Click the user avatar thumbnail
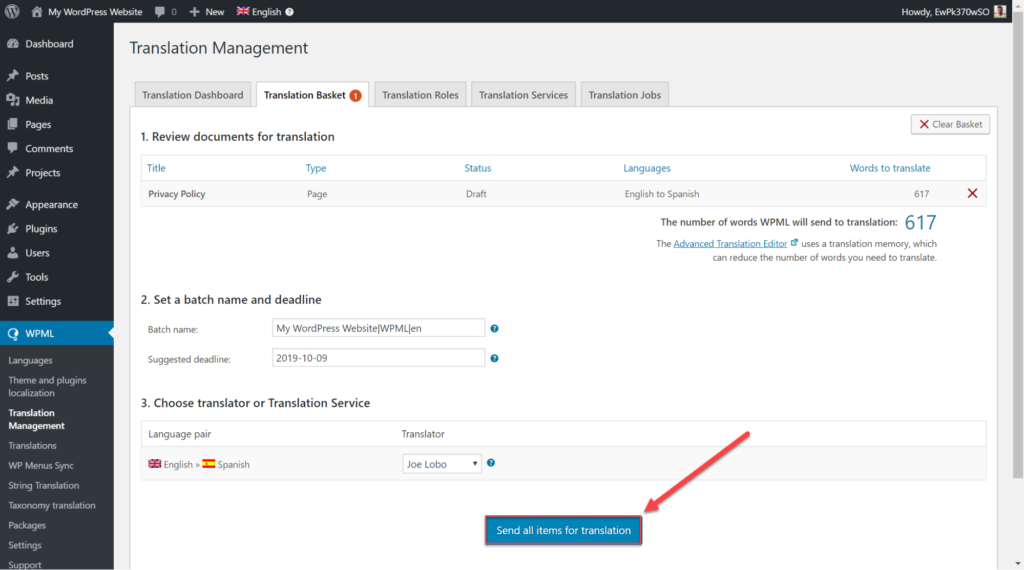This screenshot has width=1024, height=570. 1000,11
